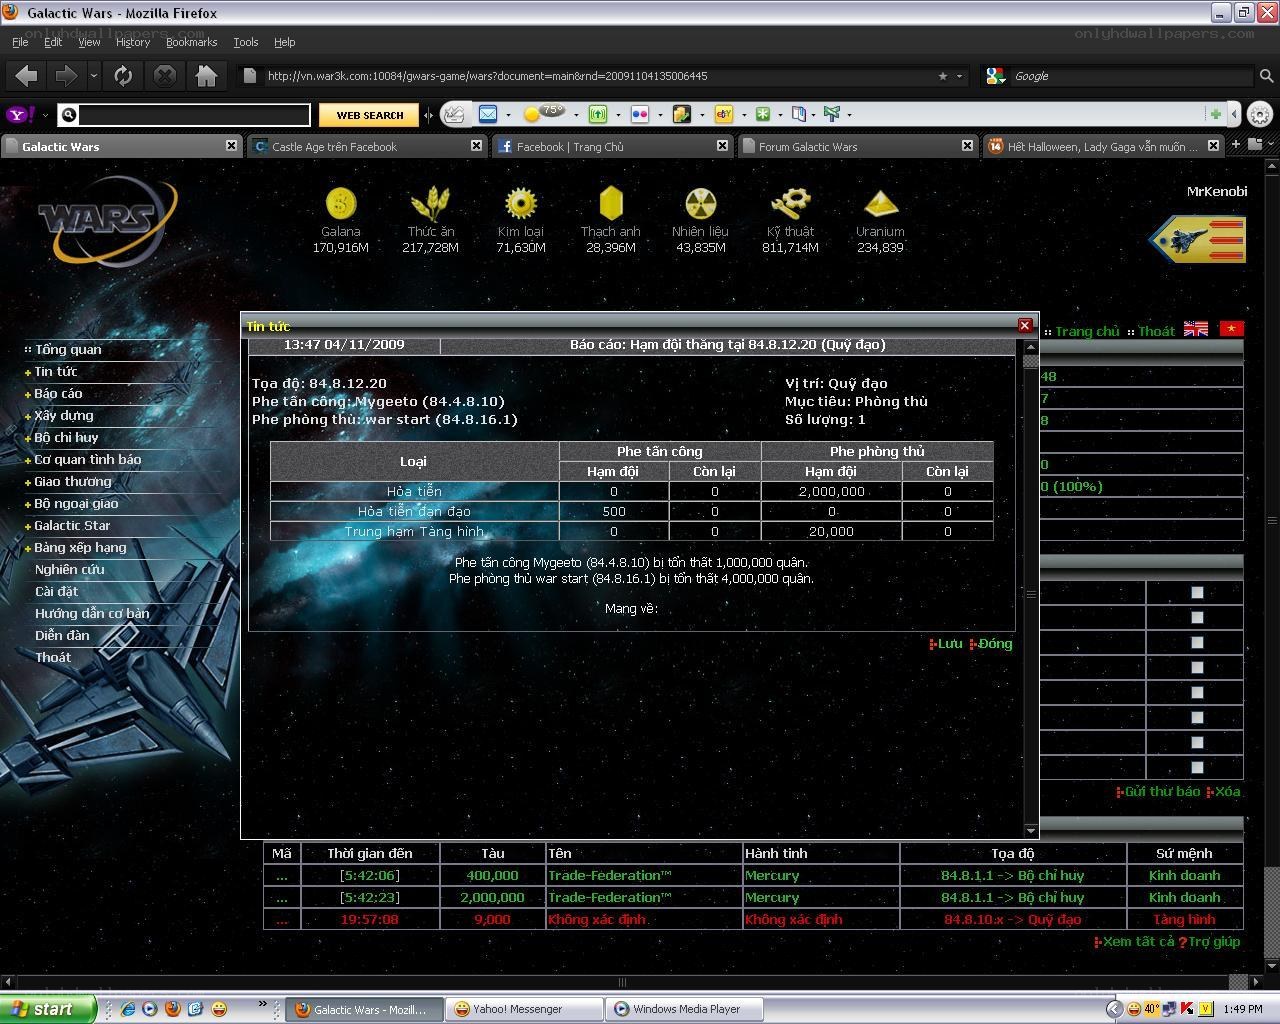Click the Internet Explorer quick launch icon

click(128, 1009)
